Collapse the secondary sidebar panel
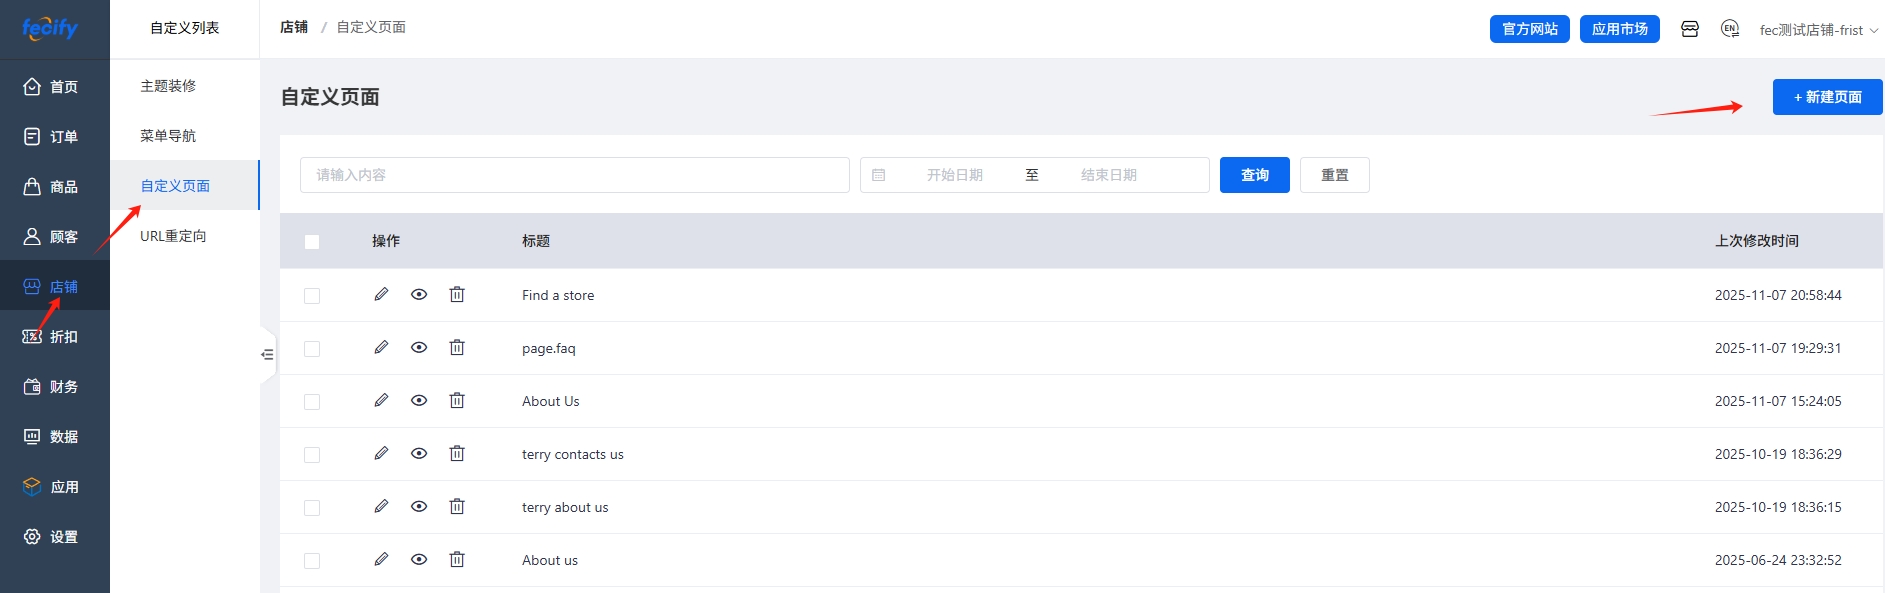This screenshot has width=1885, height=593. pos(267,355)
